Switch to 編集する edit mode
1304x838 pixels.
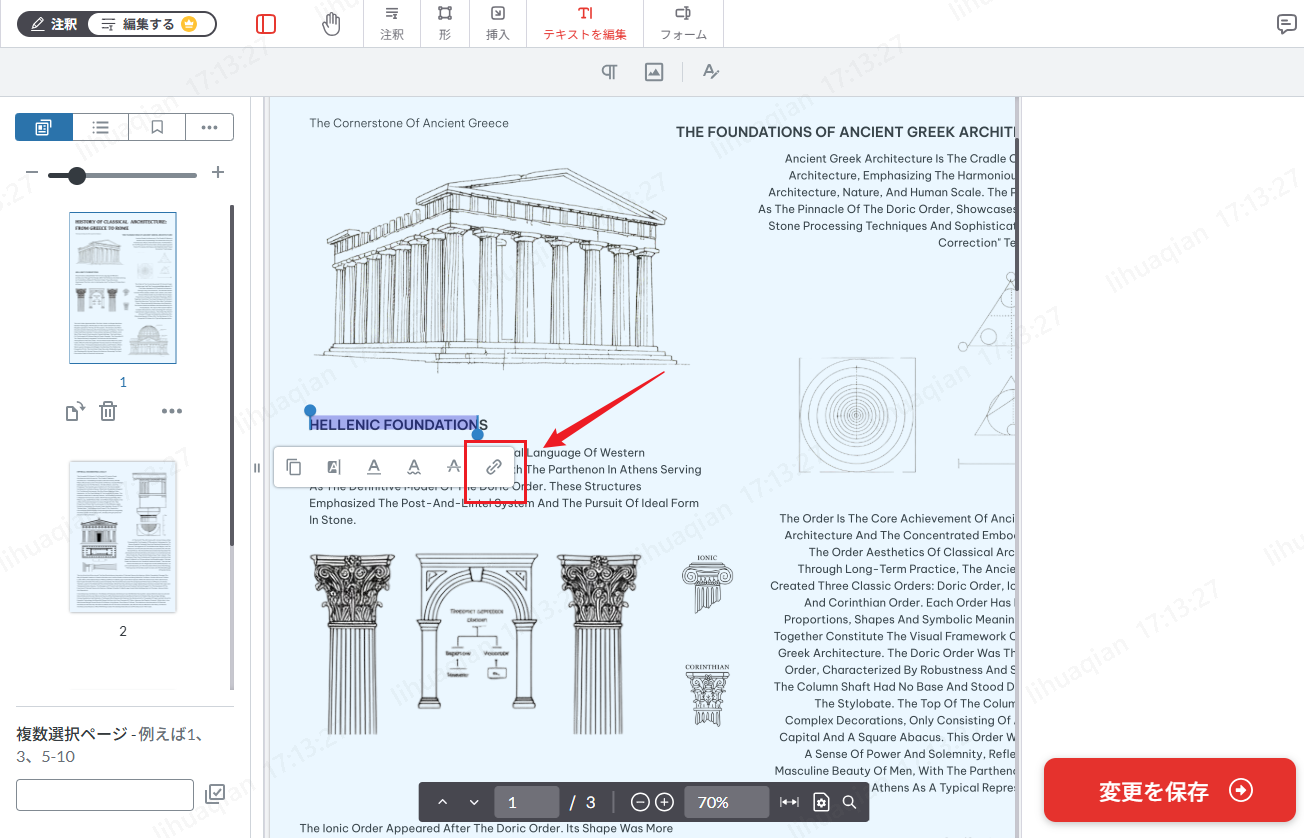[151, 24]
